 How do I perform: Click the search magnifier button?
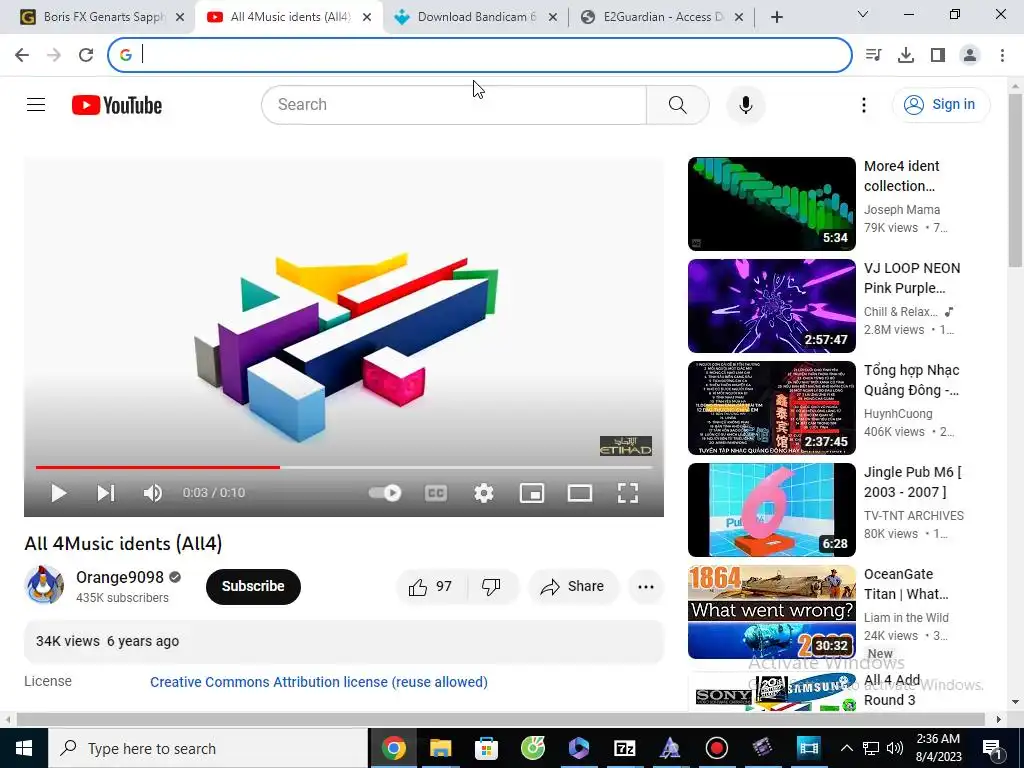(677, 104)
